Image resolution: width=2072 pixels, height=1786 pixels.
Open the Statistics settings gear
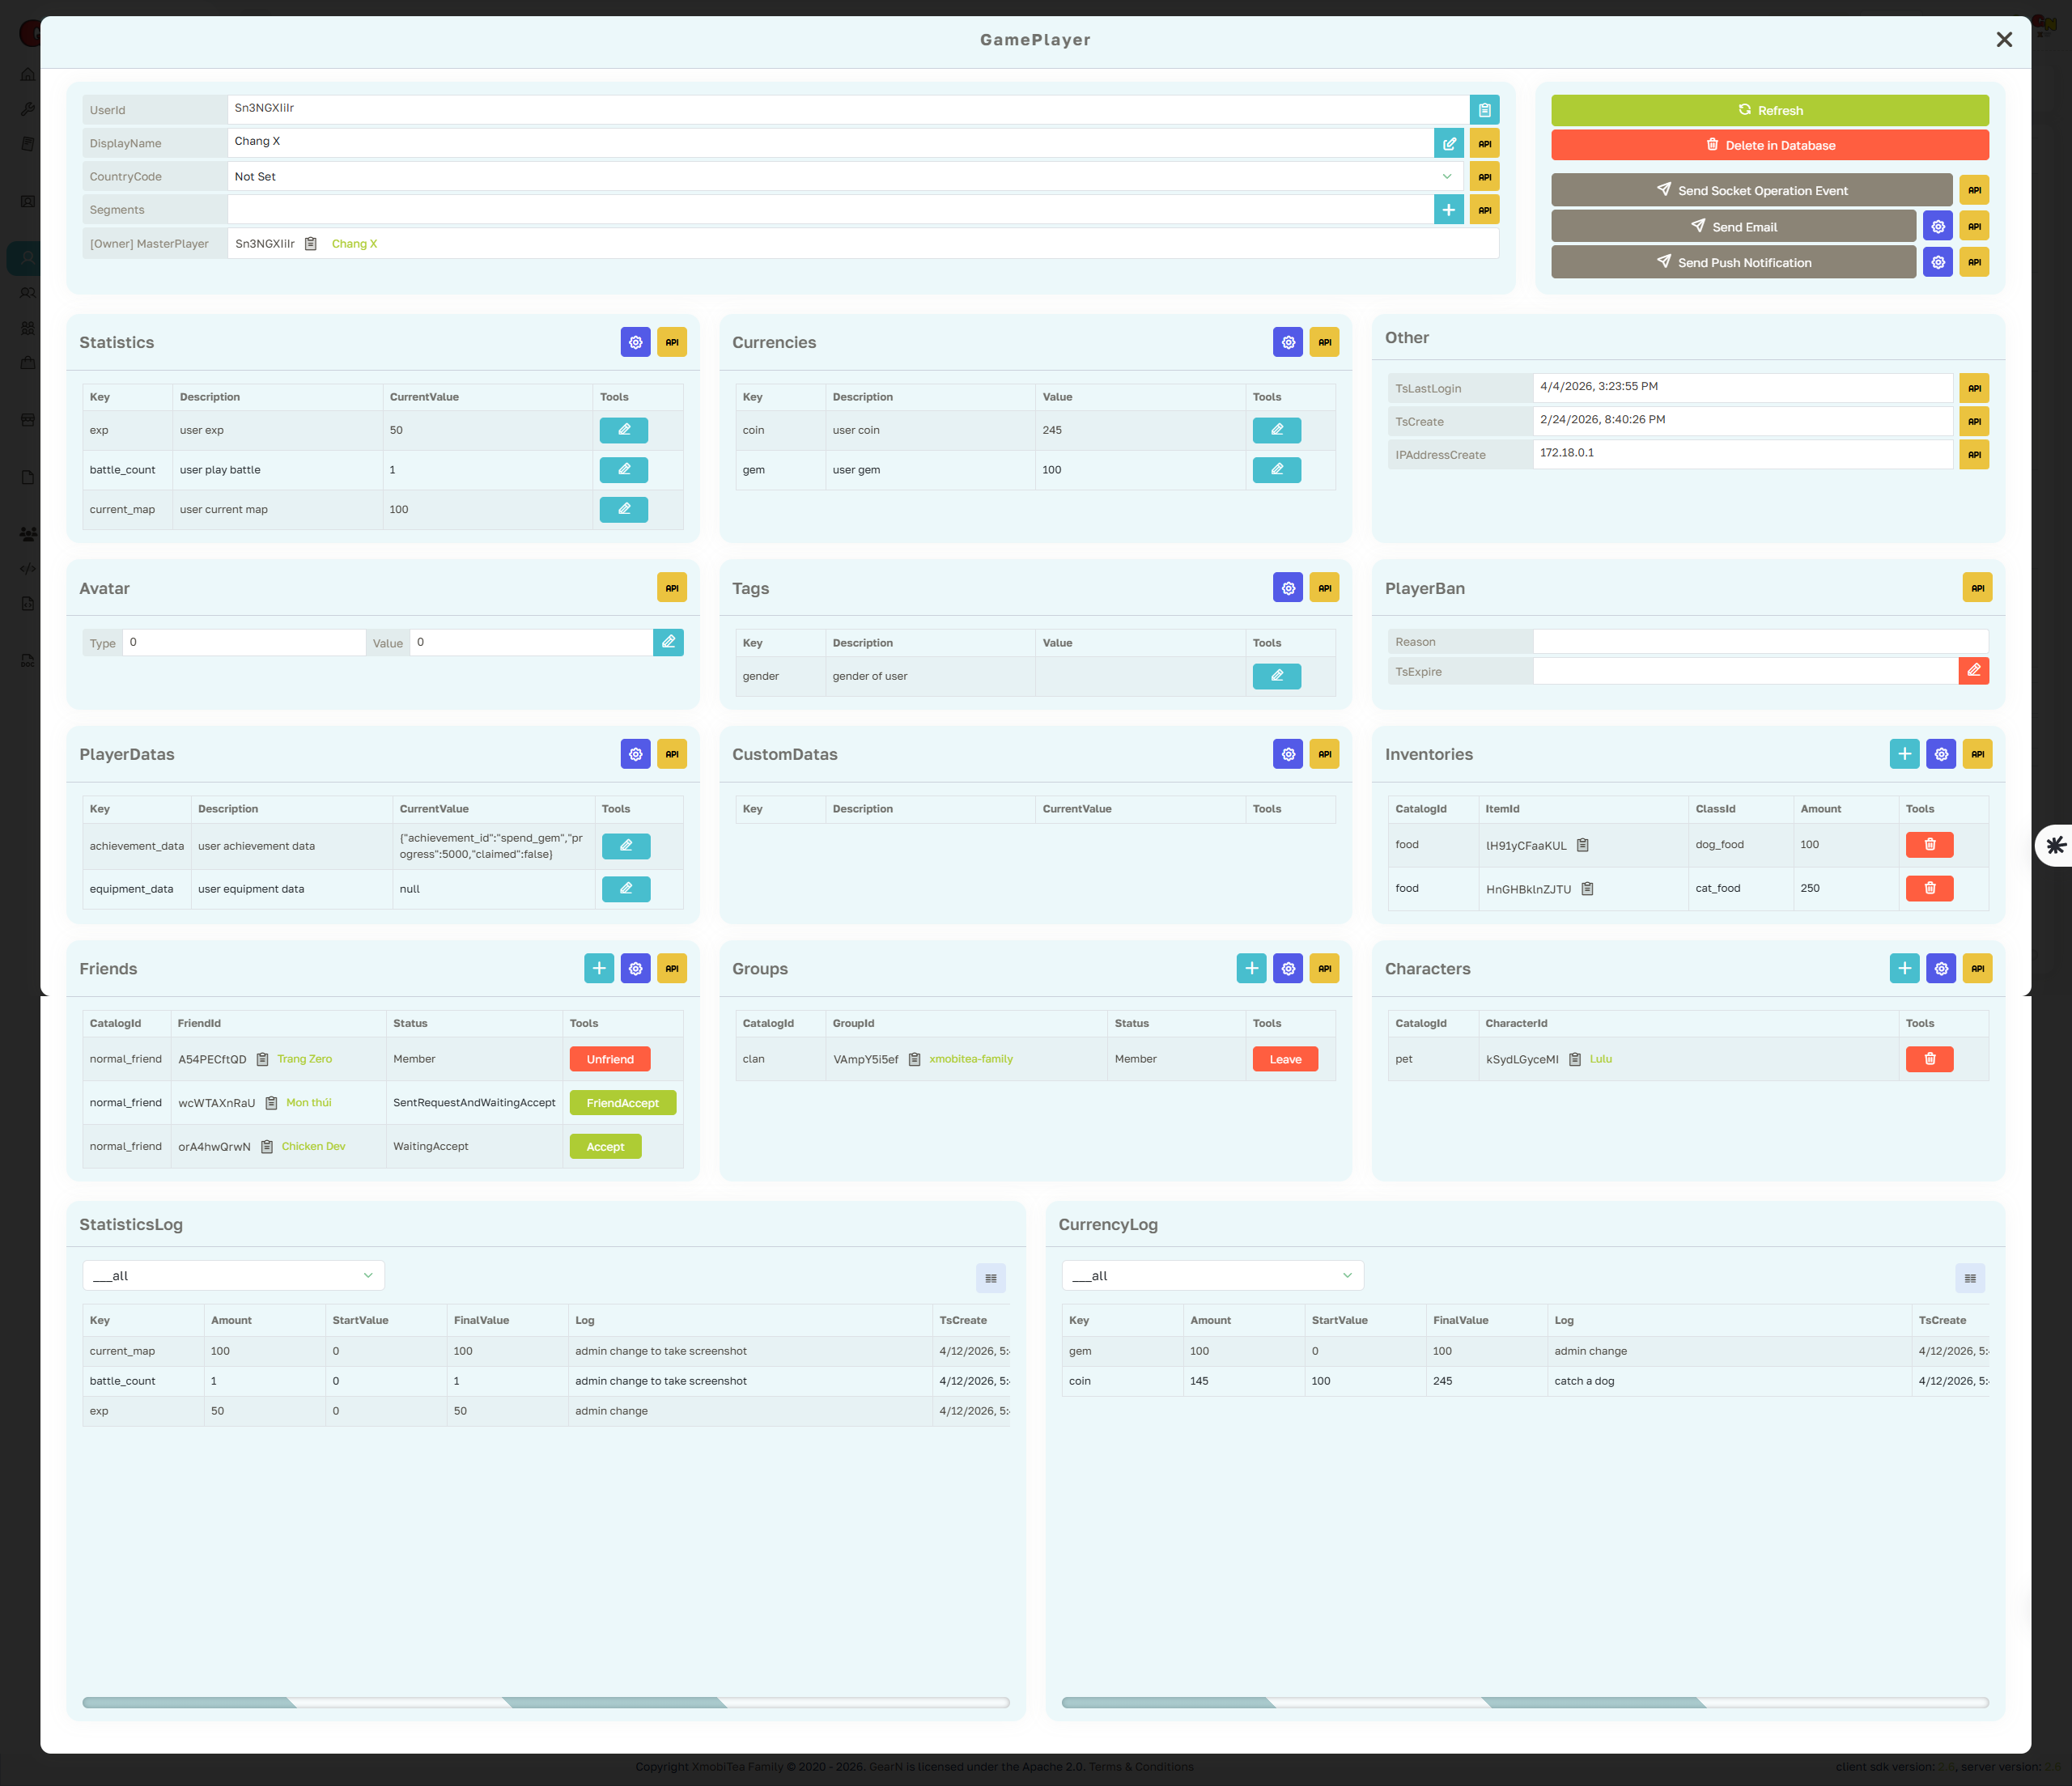(636, 341)
